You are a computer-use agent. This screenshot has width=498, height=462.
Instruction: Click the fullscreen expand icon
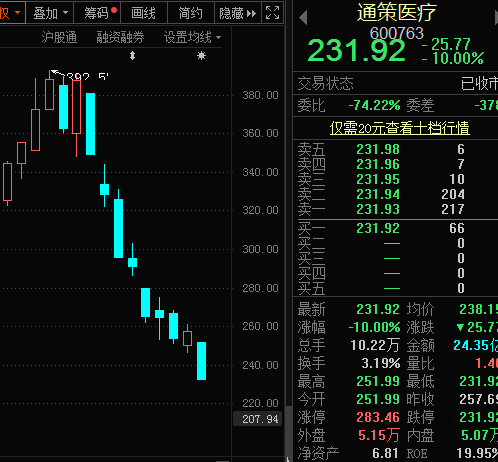pyautogui.click(x=272, y=13)
